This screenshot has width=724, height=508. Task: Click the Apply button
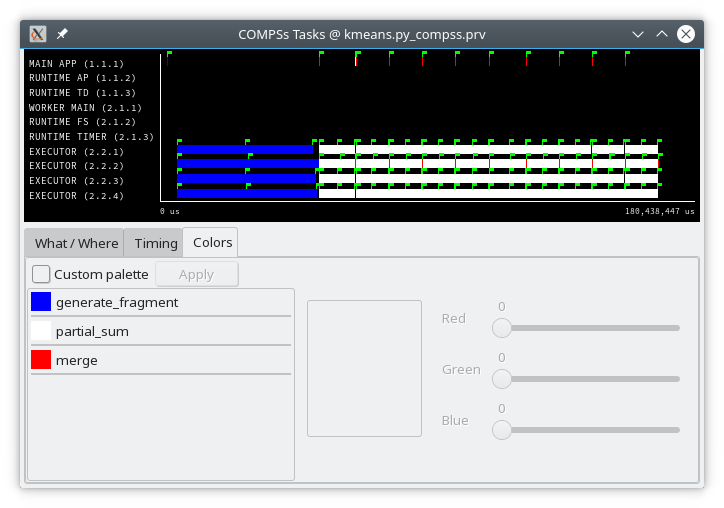point(197,274)
